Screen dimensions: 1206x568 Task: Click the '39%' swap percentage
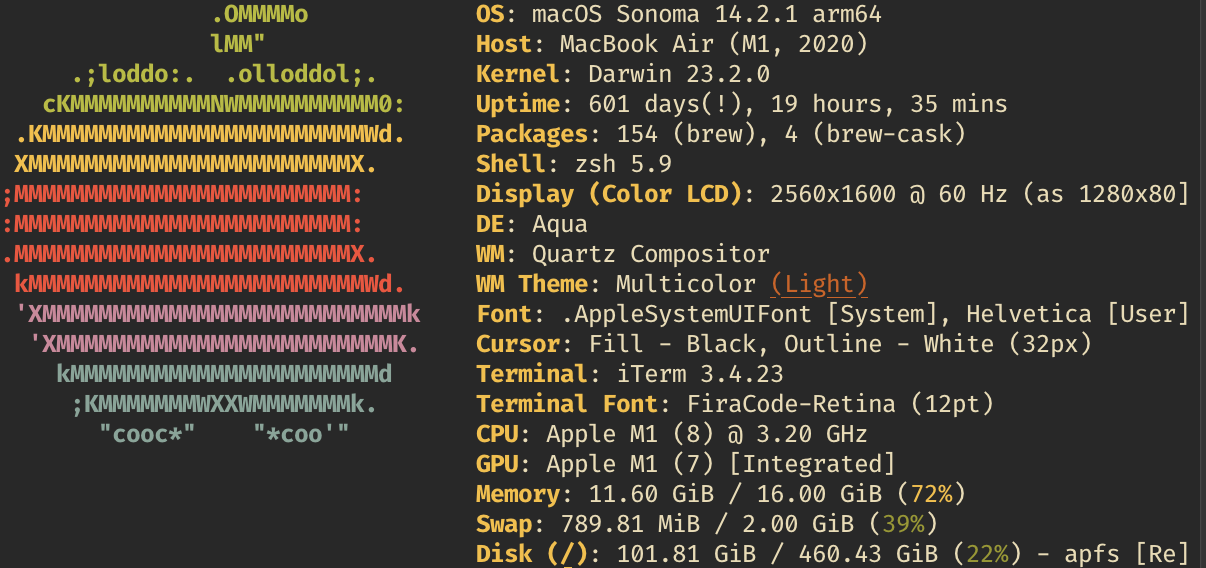point(903,525)
